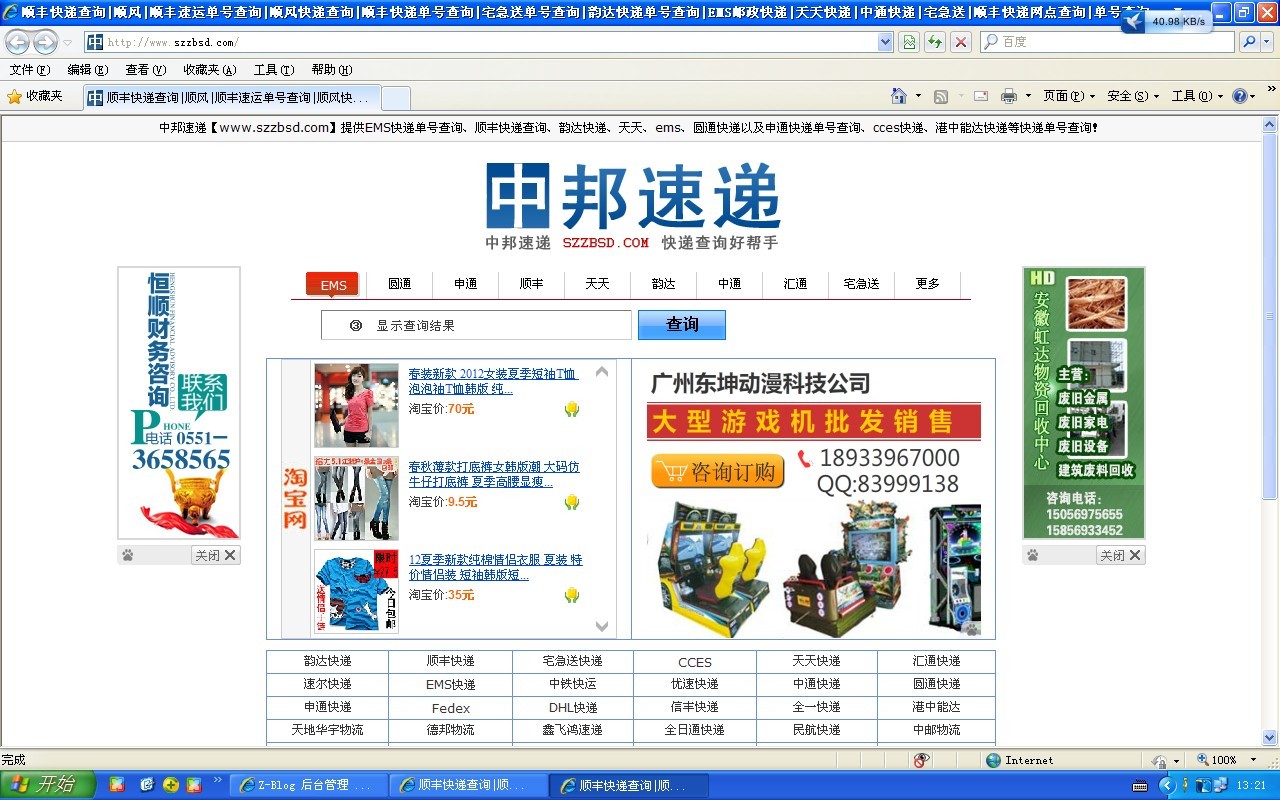Click the compatibility view icon in address bar
Screen dimensions: 1280x800
click(909, 42)
